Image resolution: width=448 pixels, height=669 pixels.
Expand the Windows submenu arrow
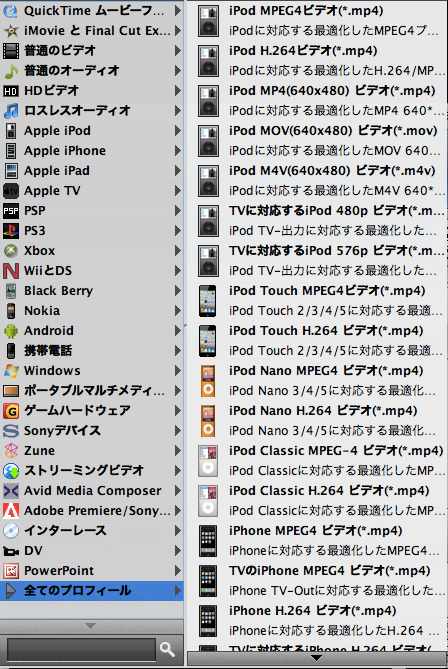[x=177, y=371]
